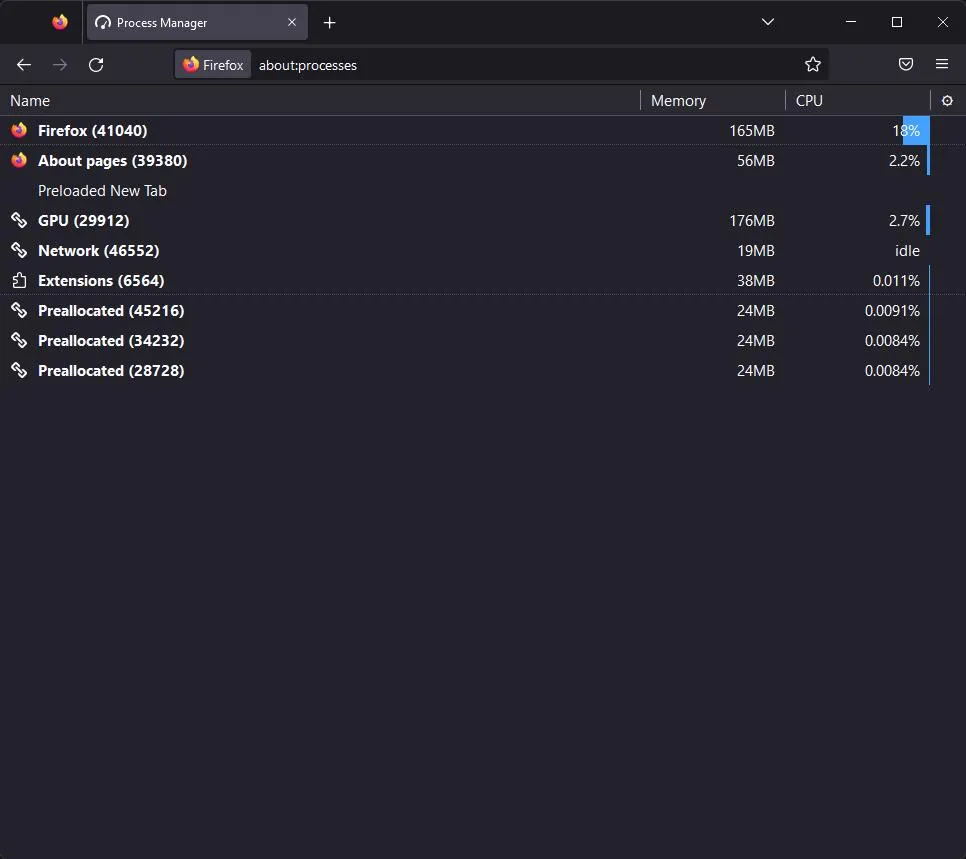
Task: Maximize the Firefox window
Action: click(897, 22)
